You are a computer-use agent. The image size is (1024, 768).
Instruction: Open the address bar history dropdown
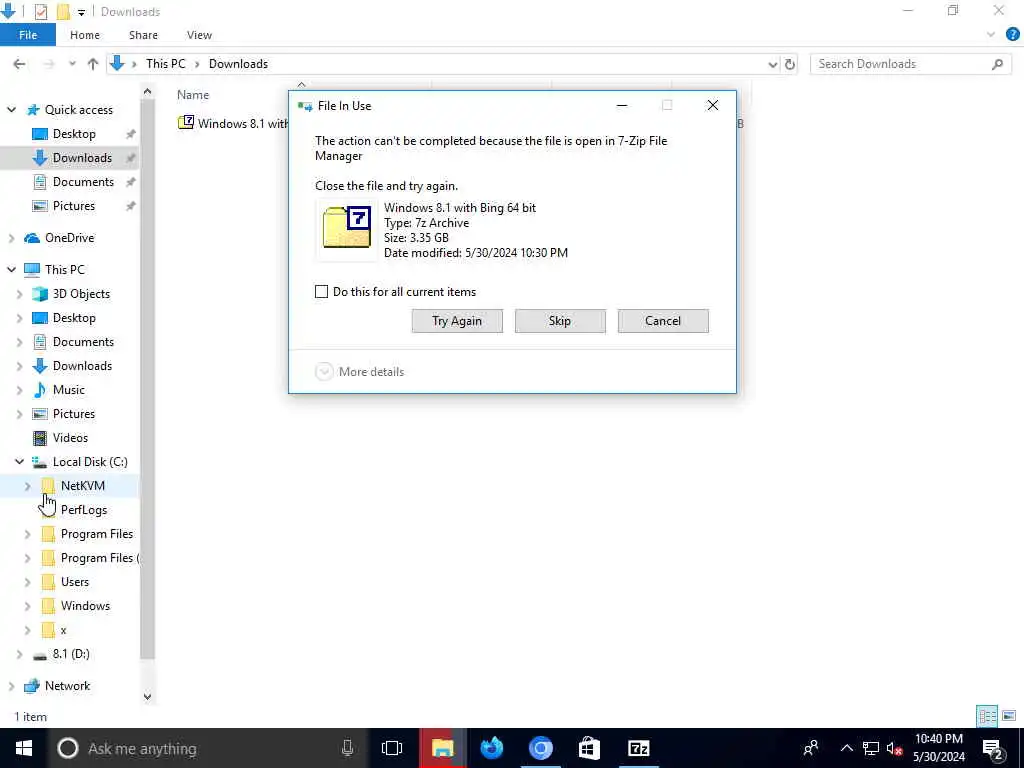773,64
